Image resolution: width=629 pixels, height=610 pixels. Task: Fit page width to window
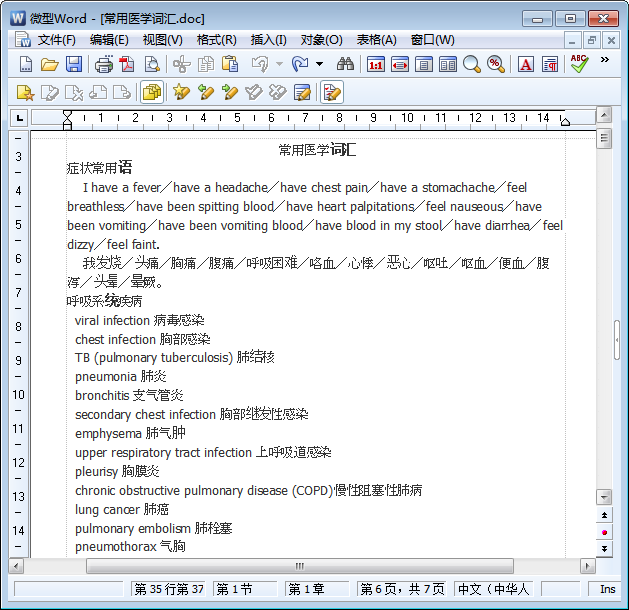400,64
